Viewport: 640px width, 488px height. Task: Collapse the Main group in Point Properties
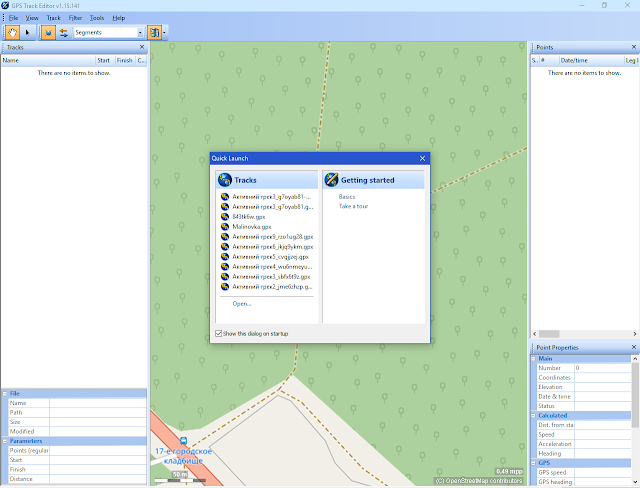click(533, 359)
